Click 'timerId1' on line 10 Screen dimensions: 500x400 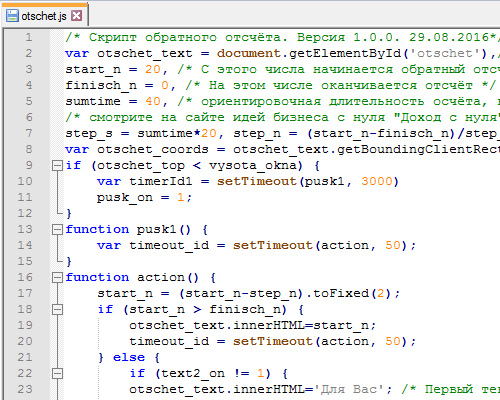(161, 181)
